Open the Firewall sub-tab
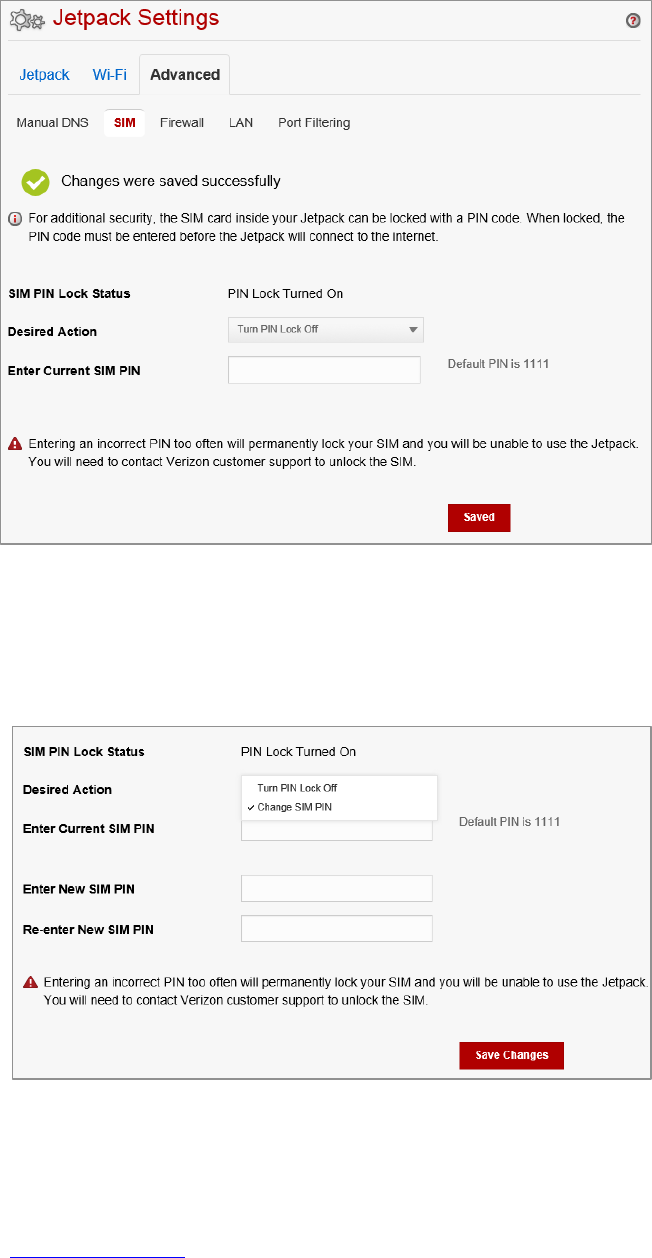The height and width of the screenshot is (1258, 652). pos(182,123)
